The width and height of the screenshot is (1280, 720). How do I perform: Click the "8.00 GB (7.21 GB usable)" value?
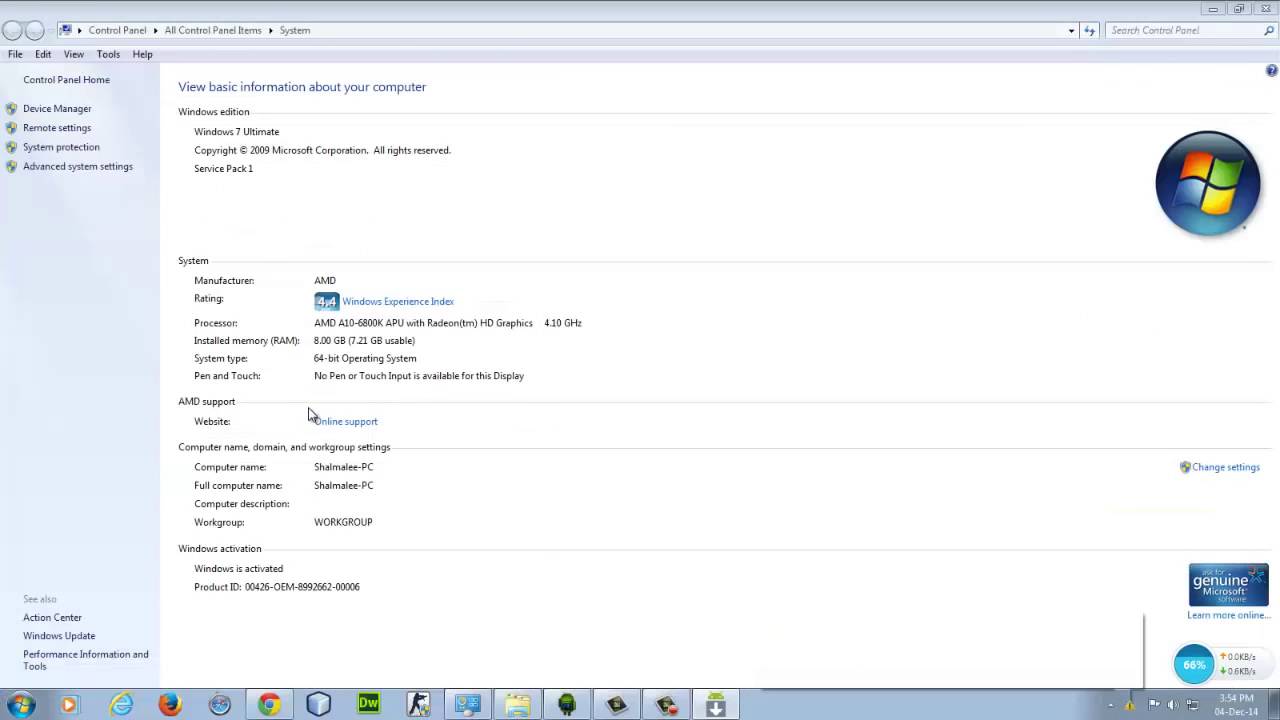(364, 341)
